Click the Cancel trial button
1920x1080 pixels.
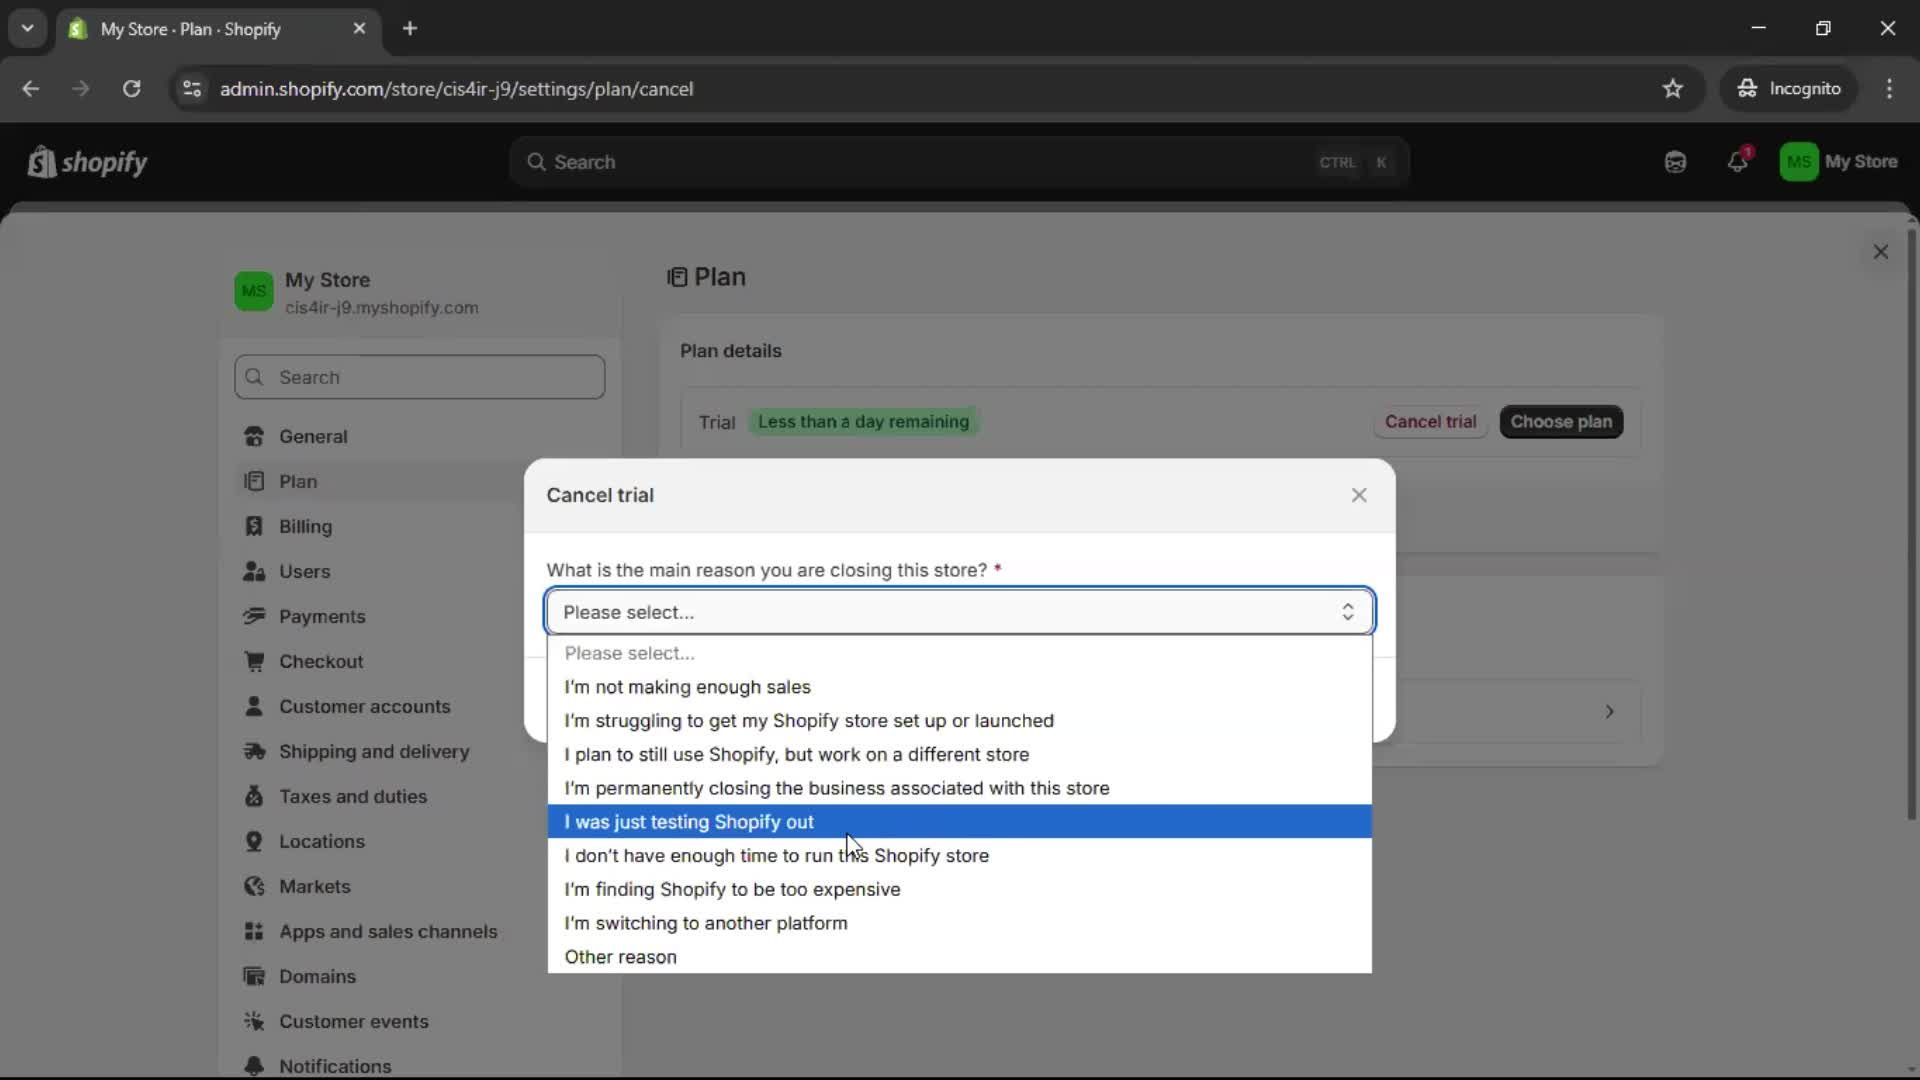pos(1430,422)
